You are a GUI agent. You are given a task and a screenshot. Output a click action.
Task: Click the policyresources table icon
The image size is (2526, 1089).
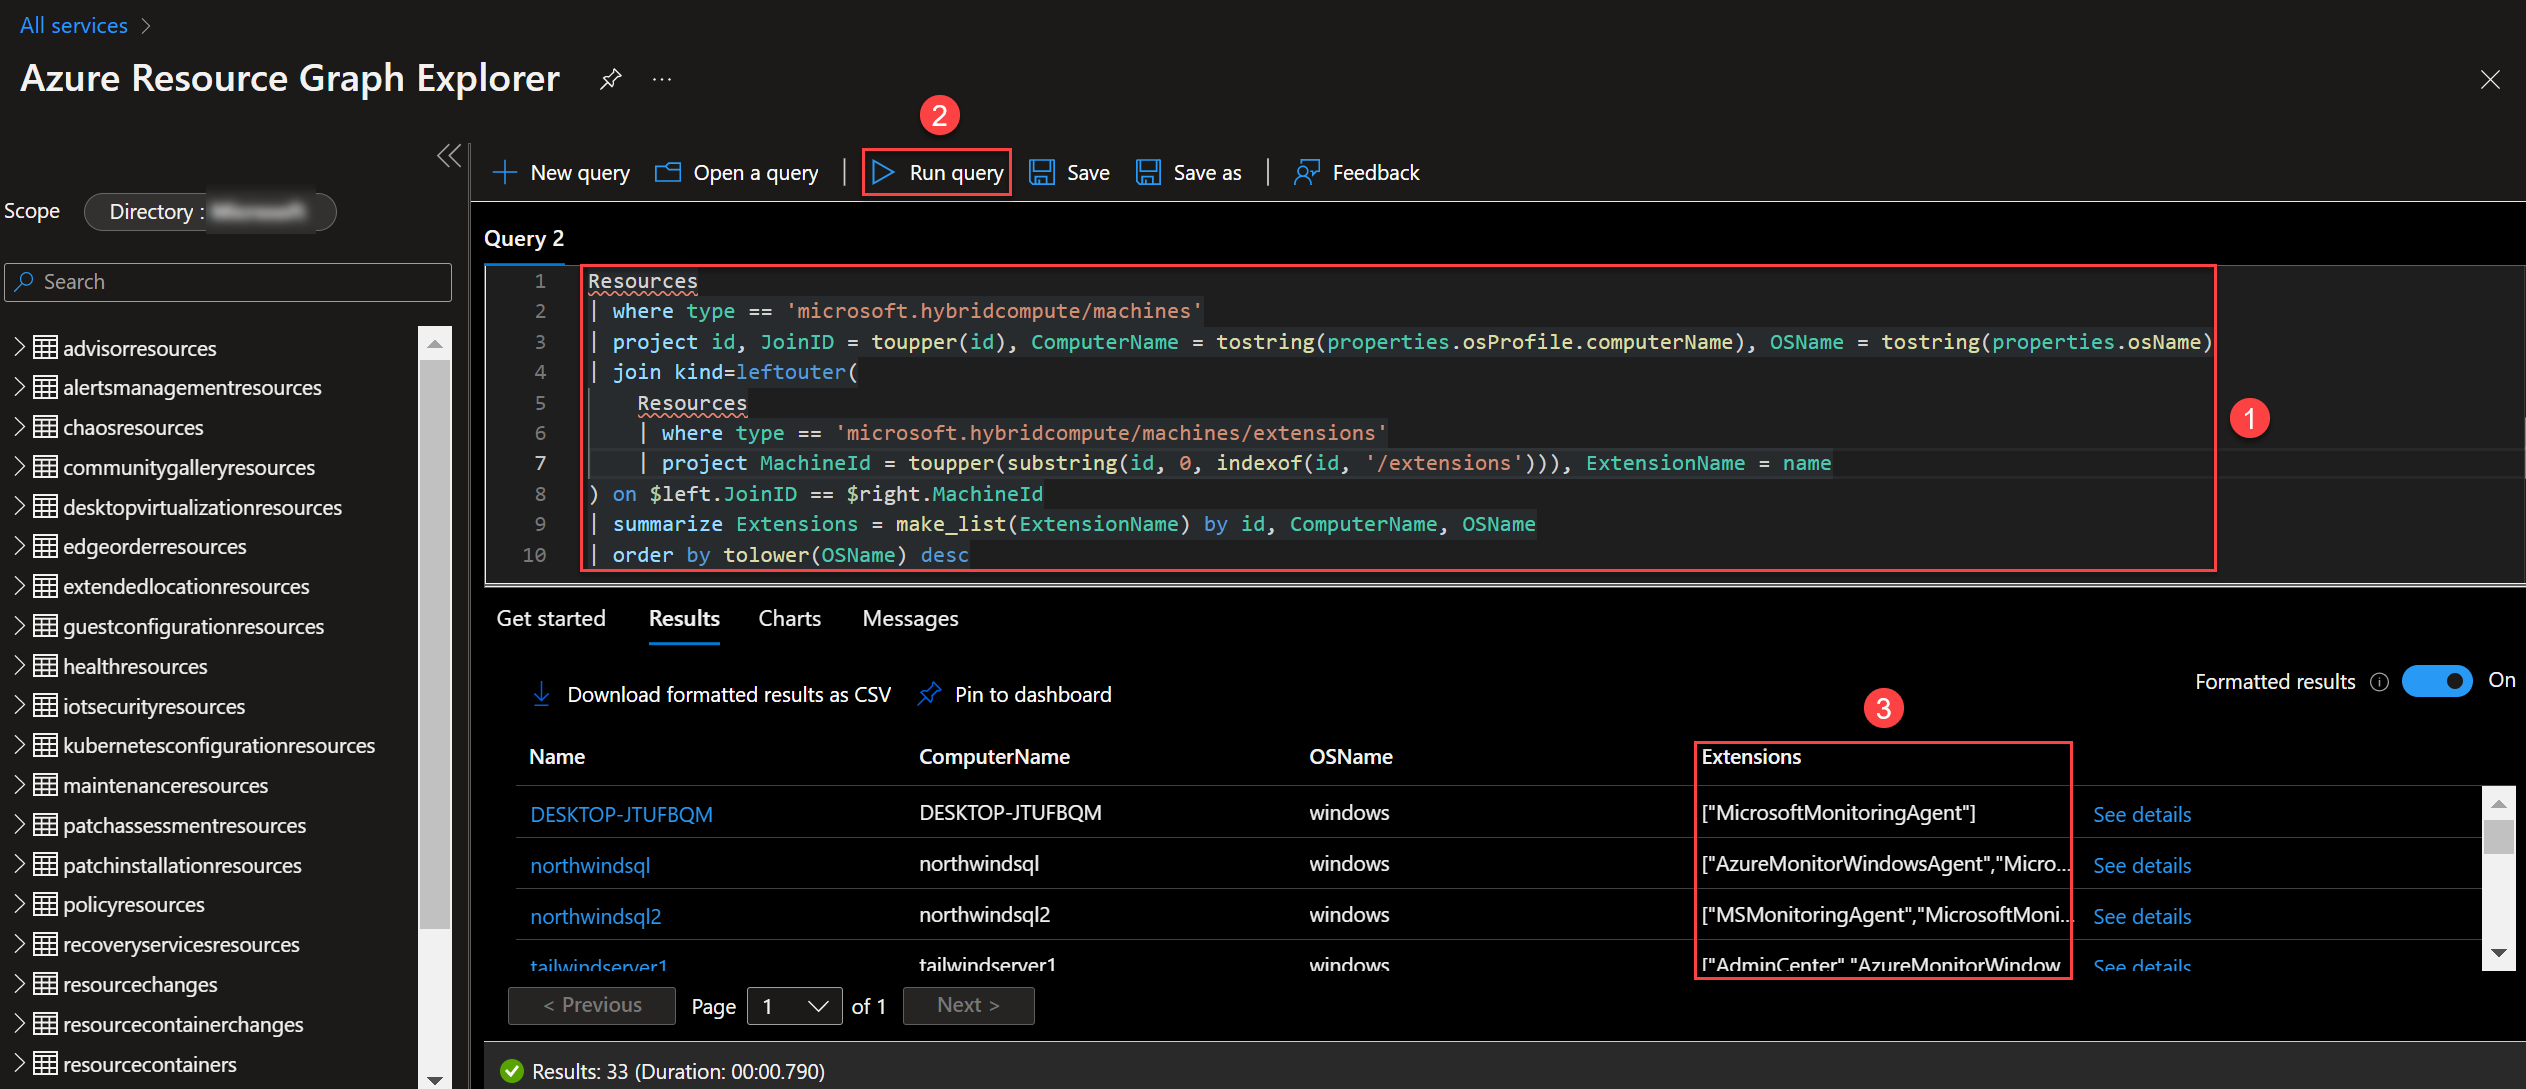tap(45, 904)
